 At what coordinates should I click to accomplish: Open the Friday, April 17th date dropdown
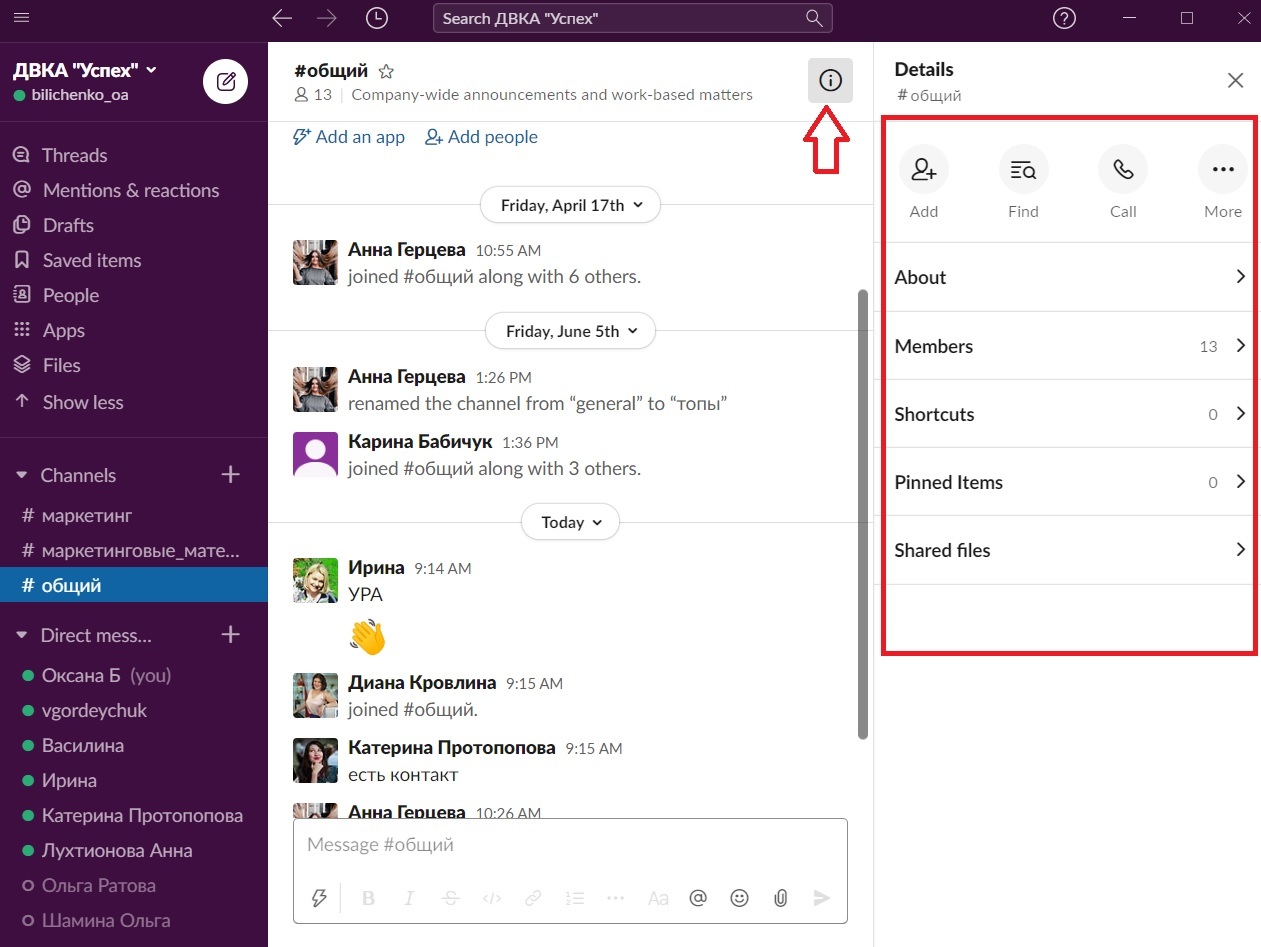[570, 205]
